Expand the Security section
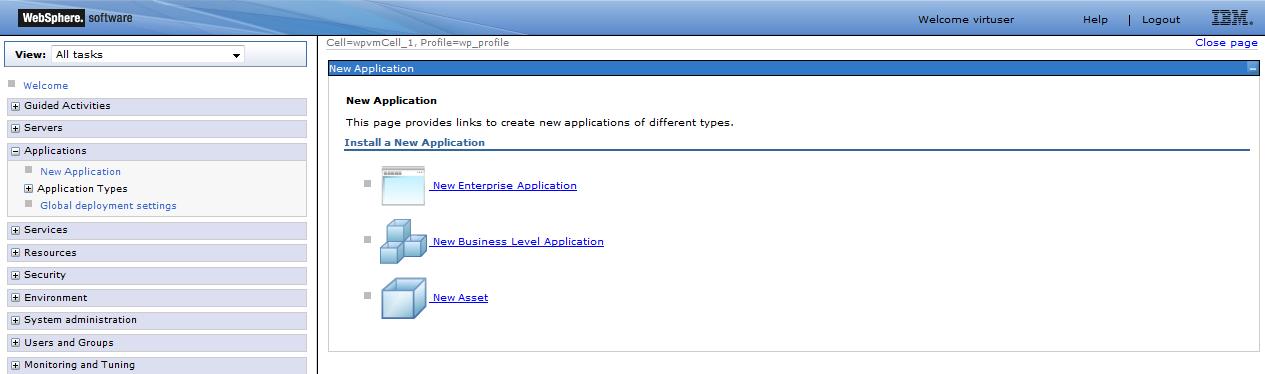 (15, 275)
